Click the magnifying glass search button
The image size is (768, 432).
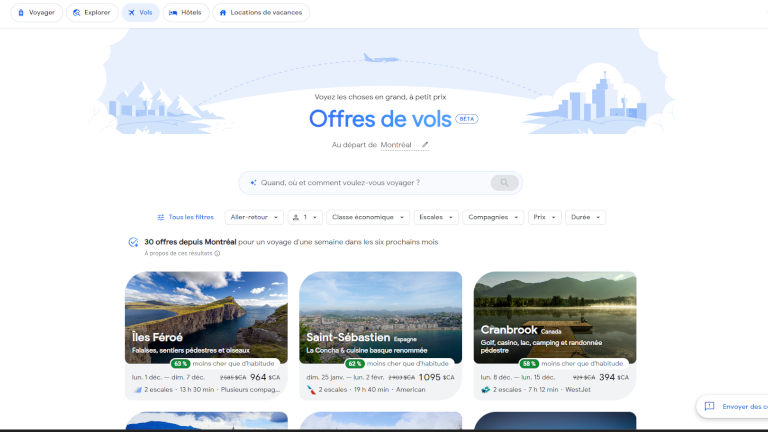point(504,183)
